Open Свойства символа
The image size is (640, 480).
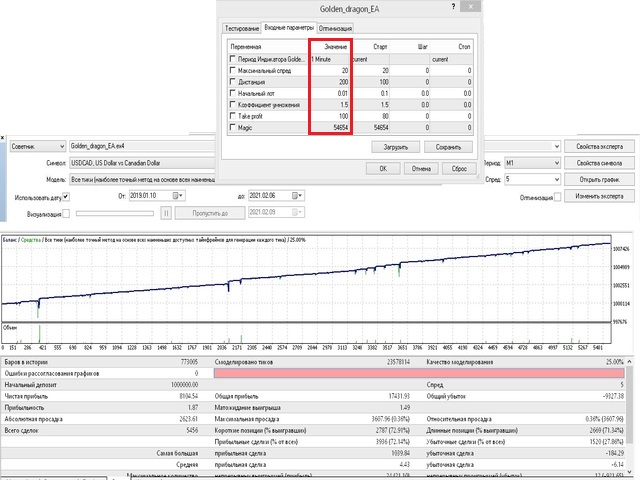click(x=599, y=163)
